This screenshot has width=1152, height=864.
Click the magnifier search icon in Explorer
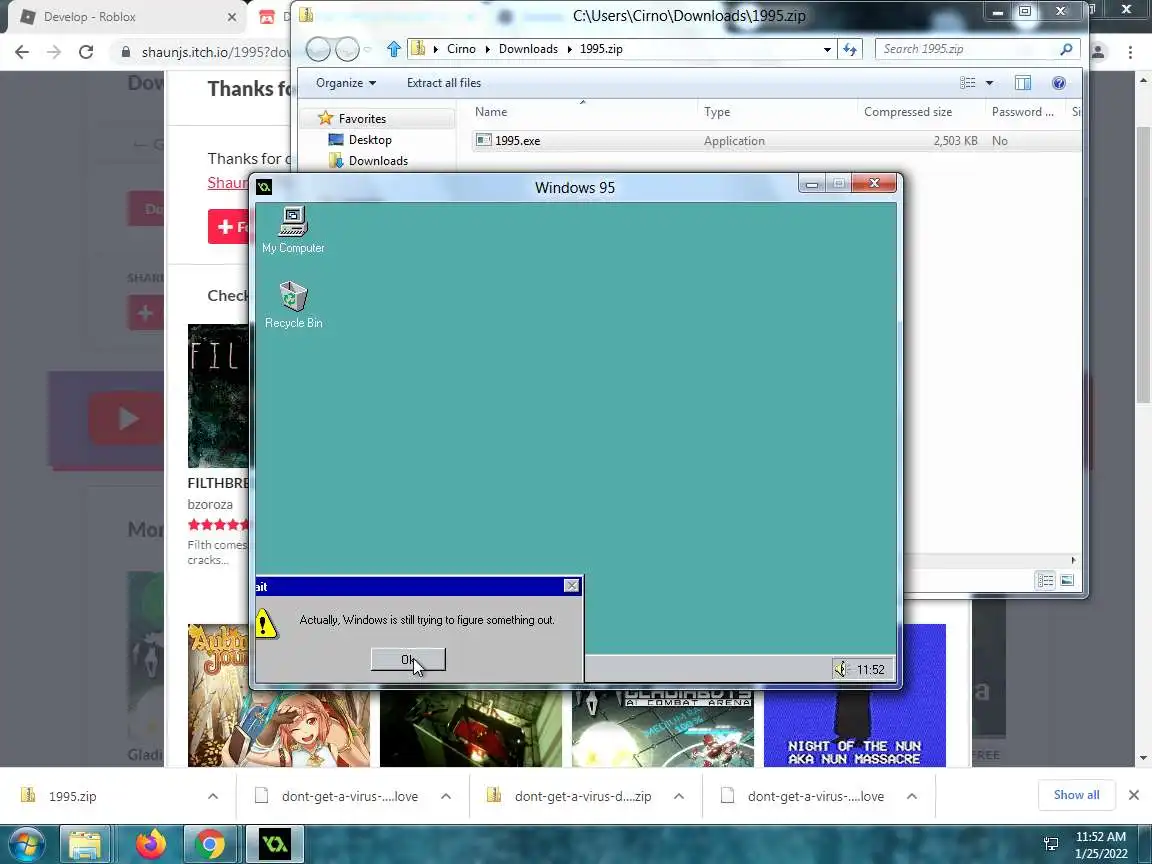[1066, 49]
